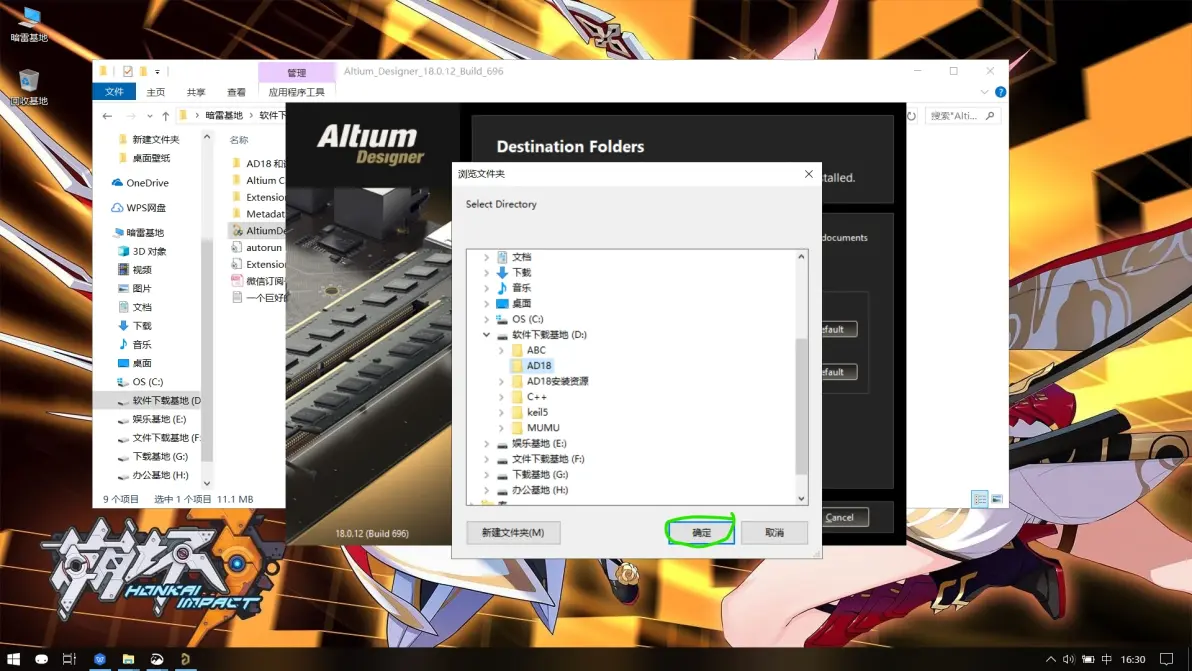The width and height of the screenshot is (1192, 671).
Task: Open the Windows Start menu
Action: 13,659
